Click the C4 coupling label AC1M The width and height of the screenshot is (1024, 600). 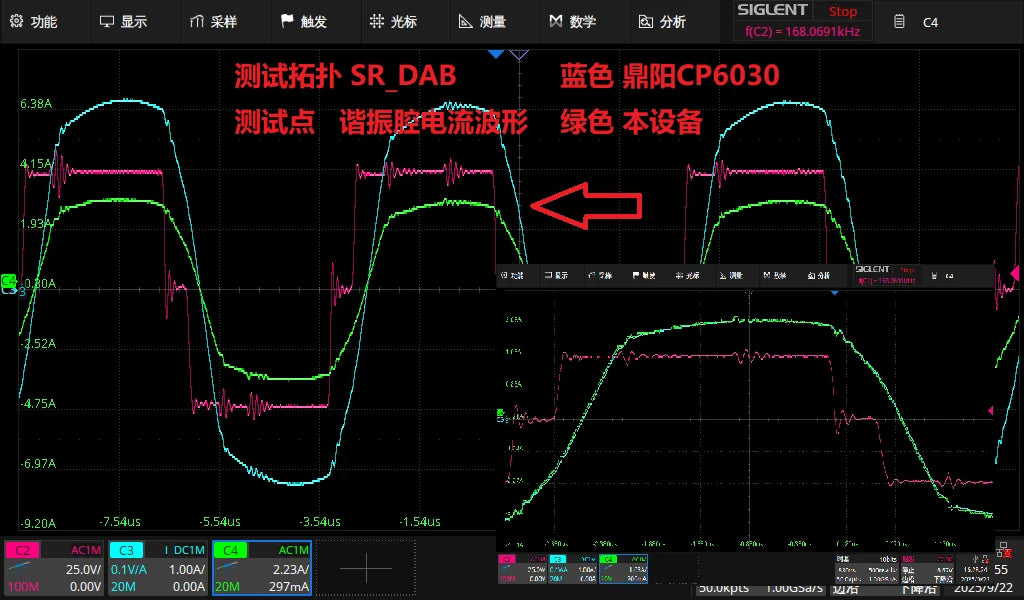pos(293,550)
